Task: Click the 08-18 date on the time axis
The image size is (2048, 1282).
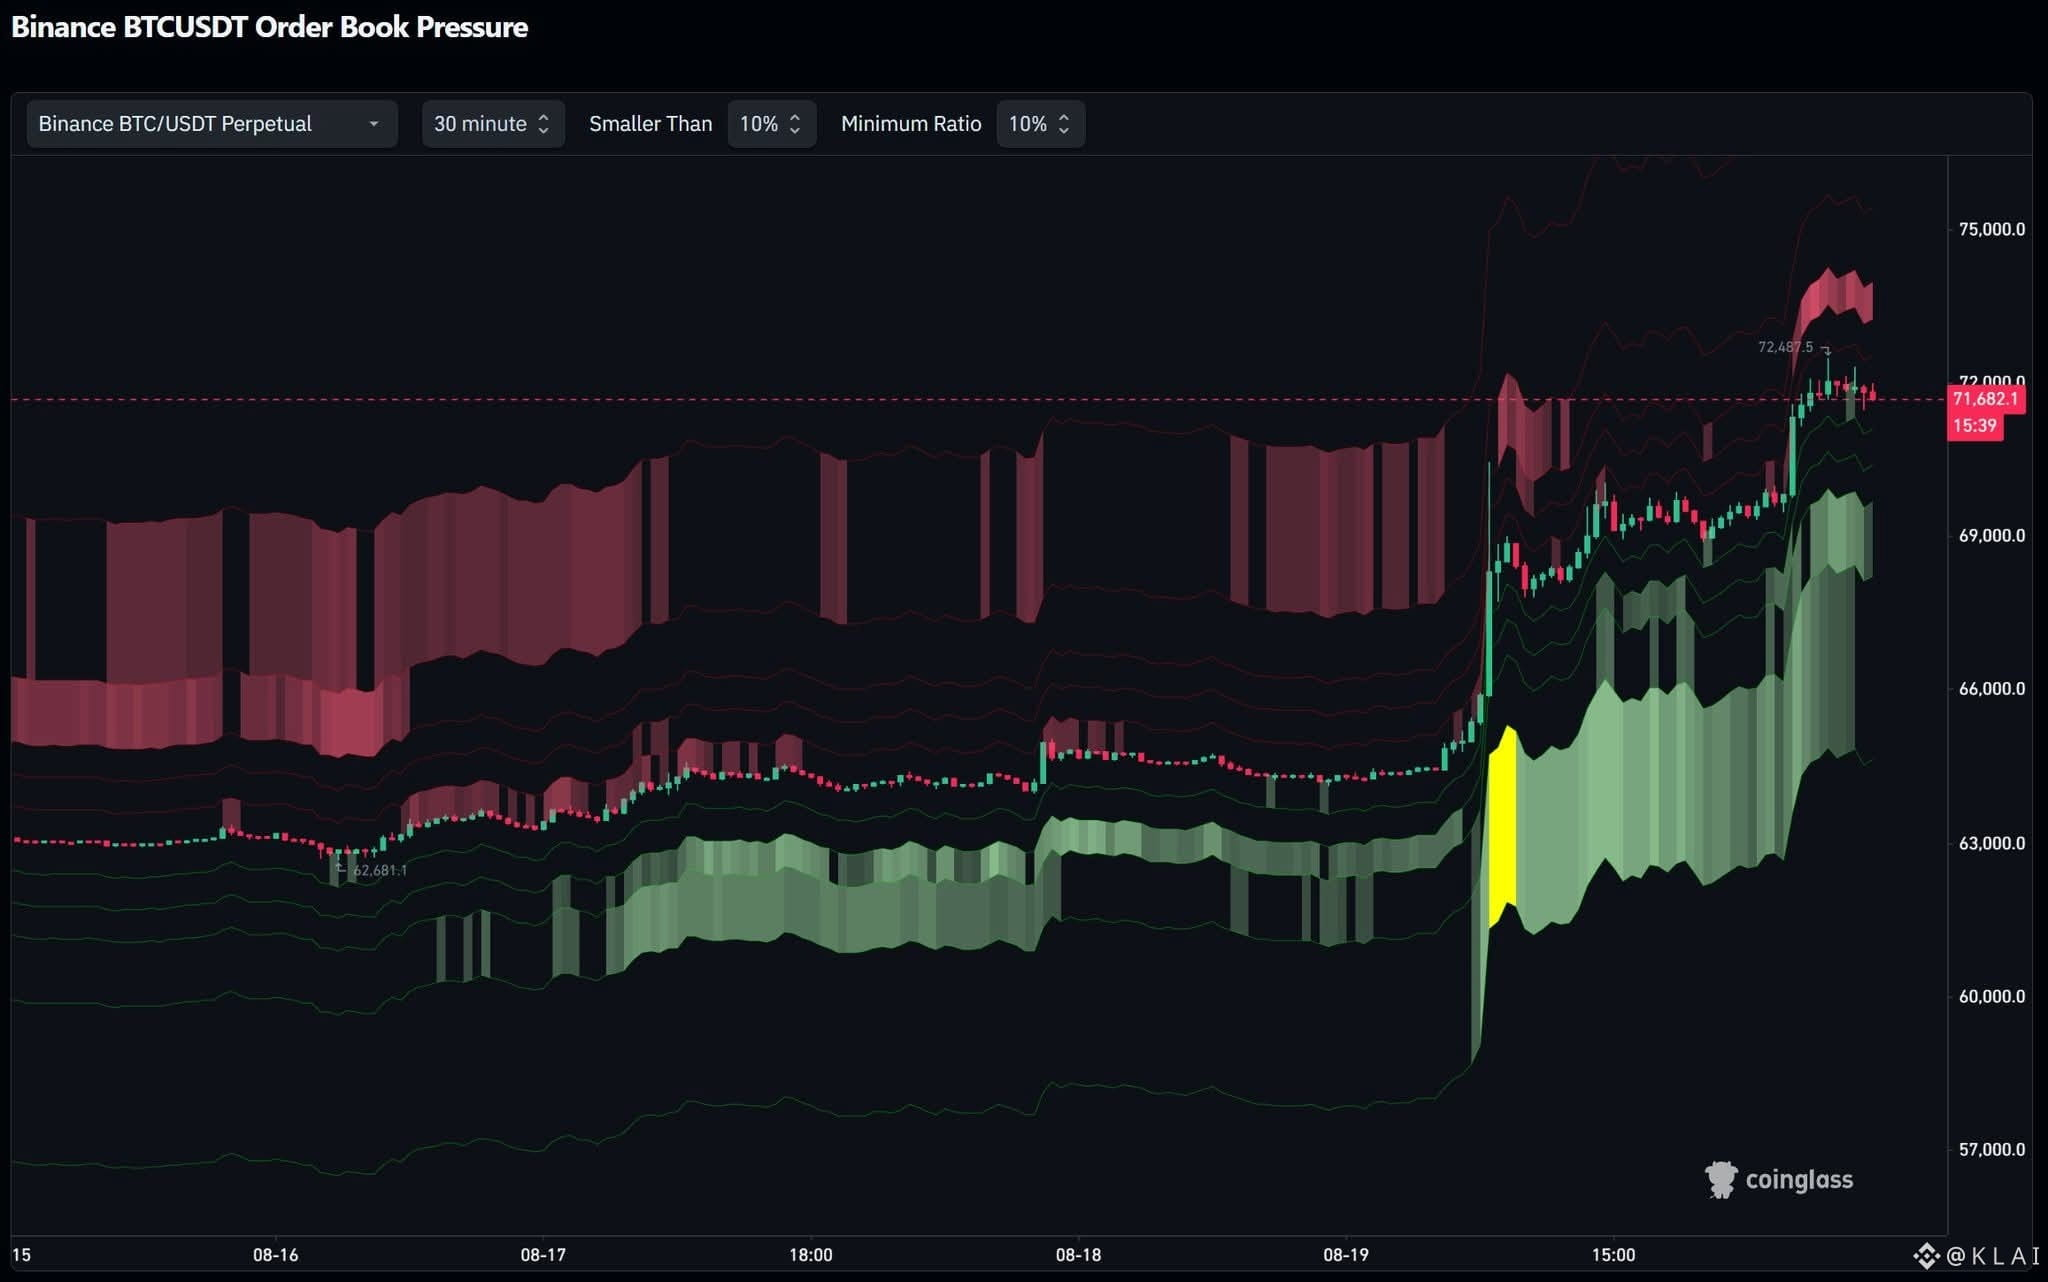Action: [x=1078, y=1255]
